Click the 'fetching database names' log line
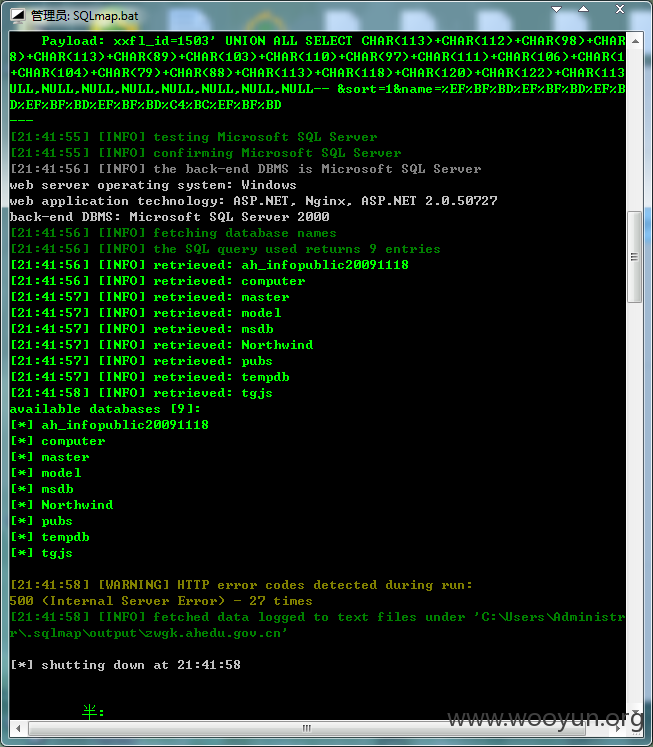 (x=173, y=233)
